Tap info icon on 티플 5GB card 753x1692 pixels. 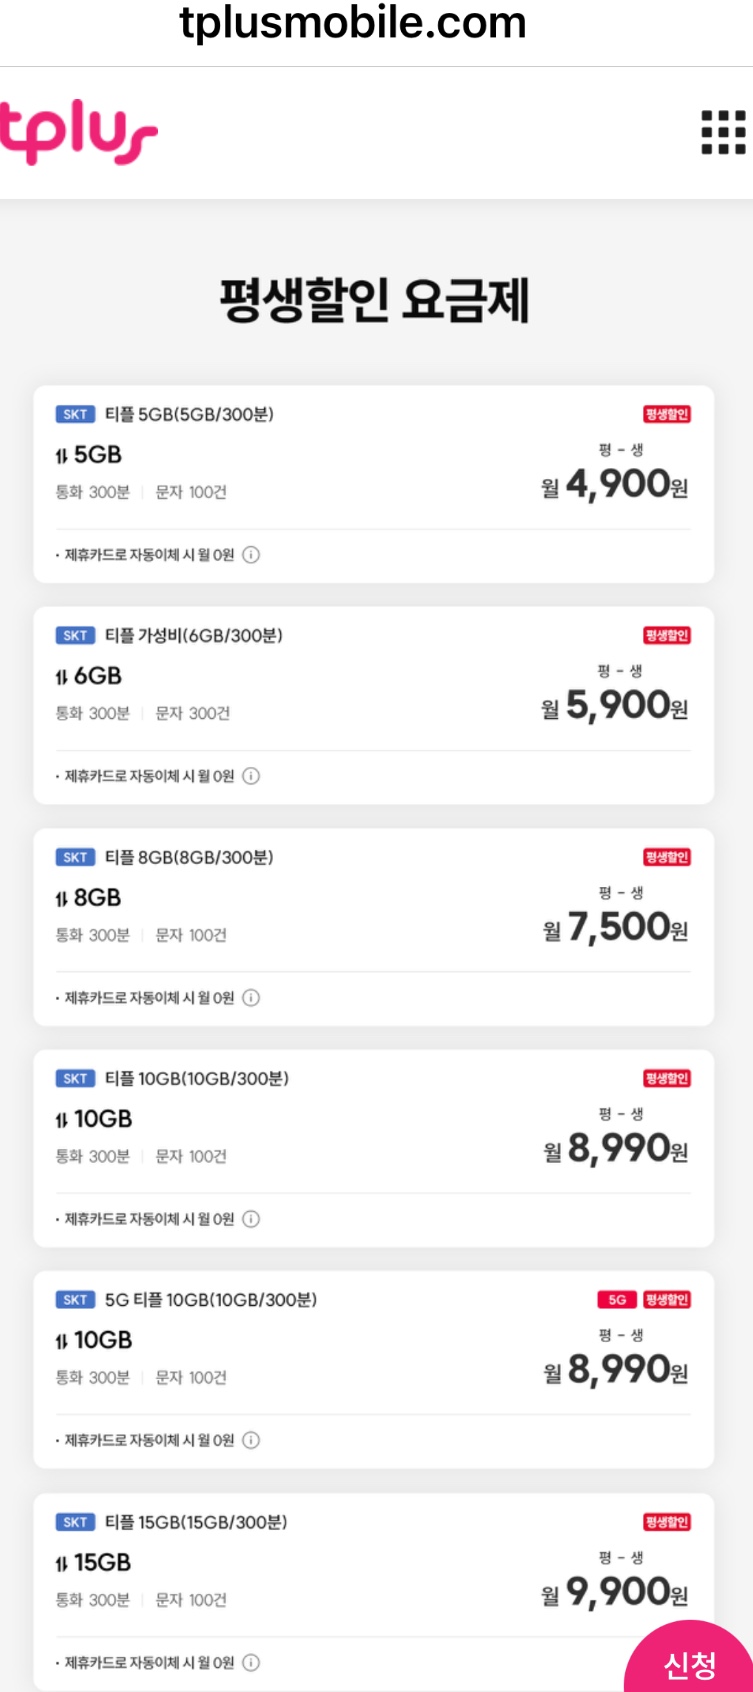point(252,555)
